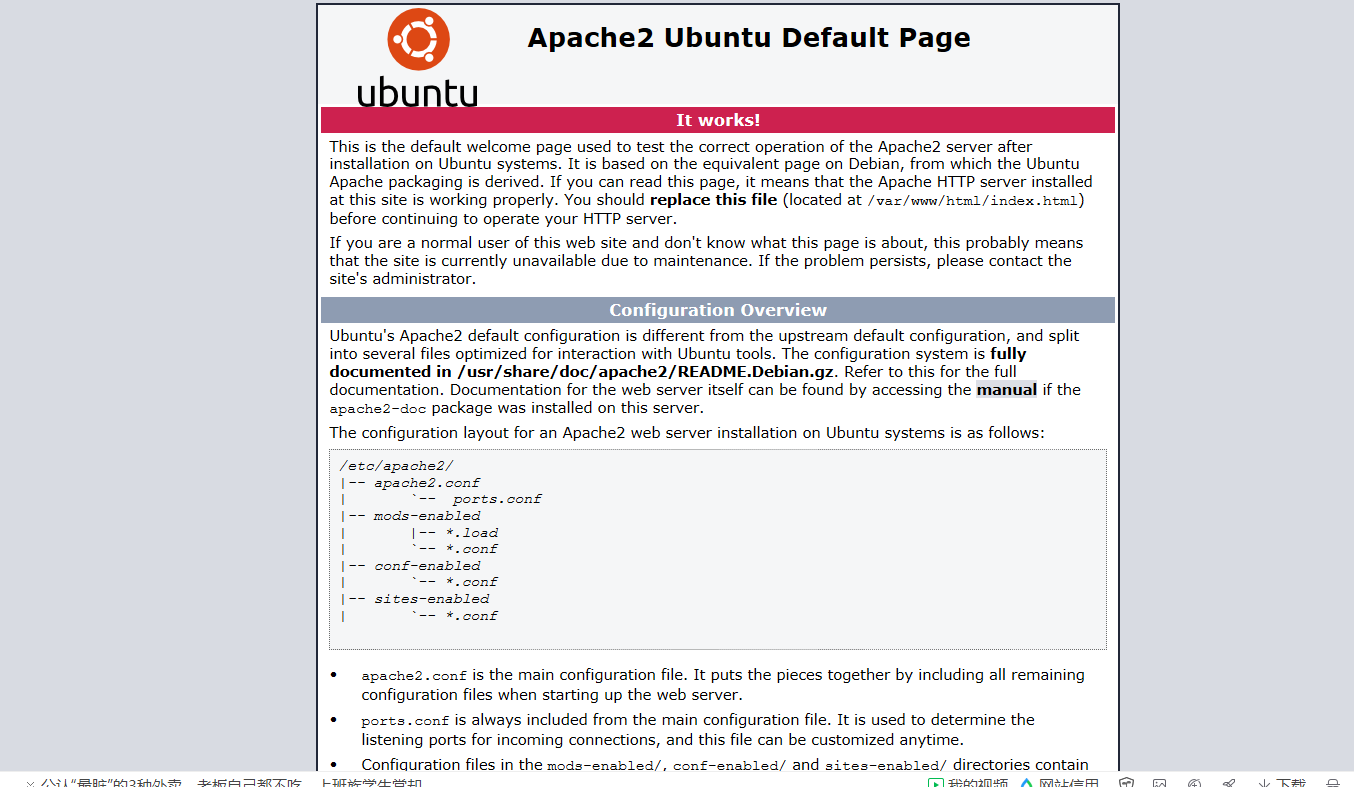Click the "Configuration Overview" section header

click(x=718, y=310)
